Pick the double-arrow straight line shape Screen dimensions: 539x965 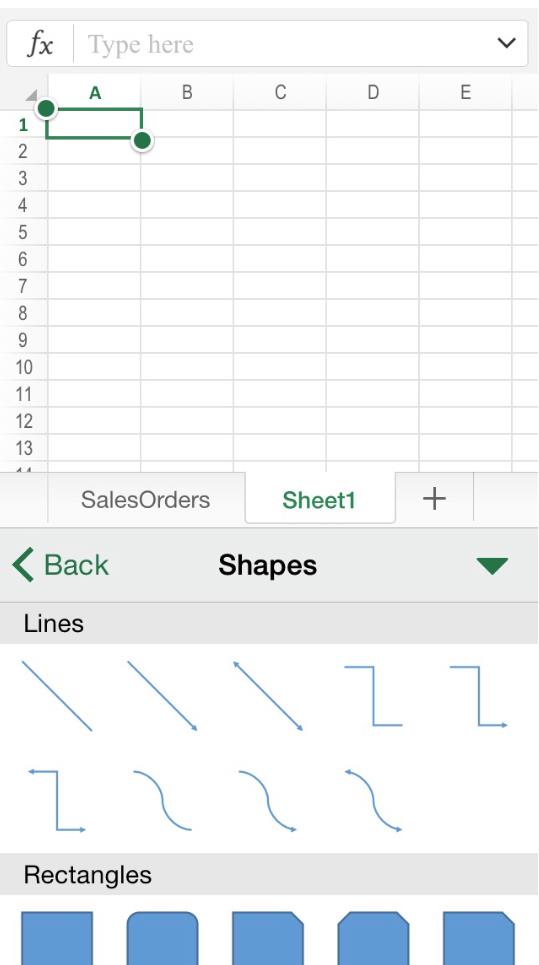[268, 696]
